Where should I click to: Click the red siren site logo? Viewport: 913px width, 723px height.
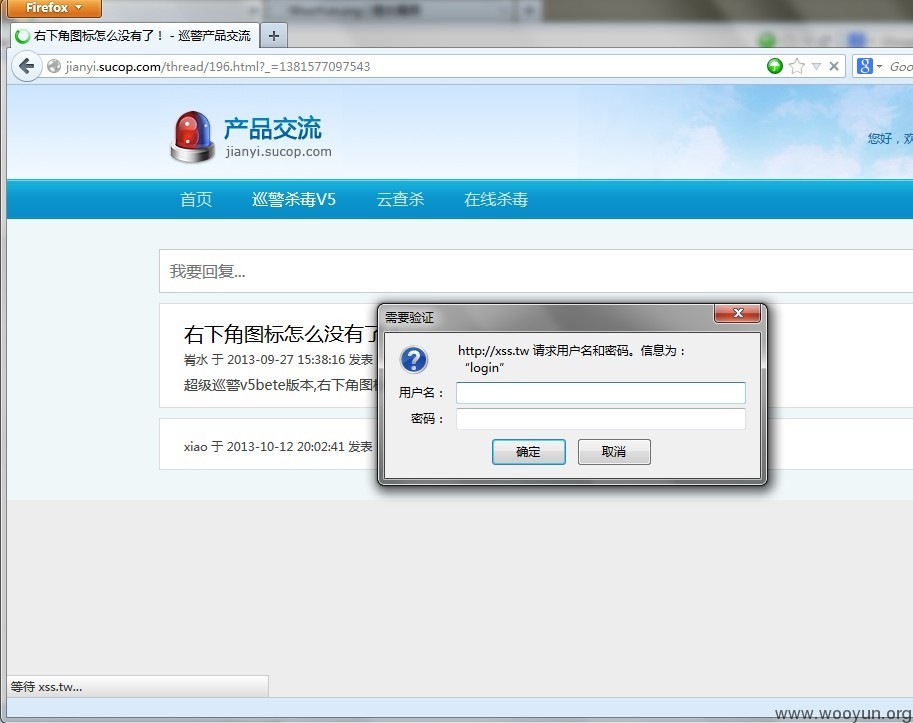193,136
